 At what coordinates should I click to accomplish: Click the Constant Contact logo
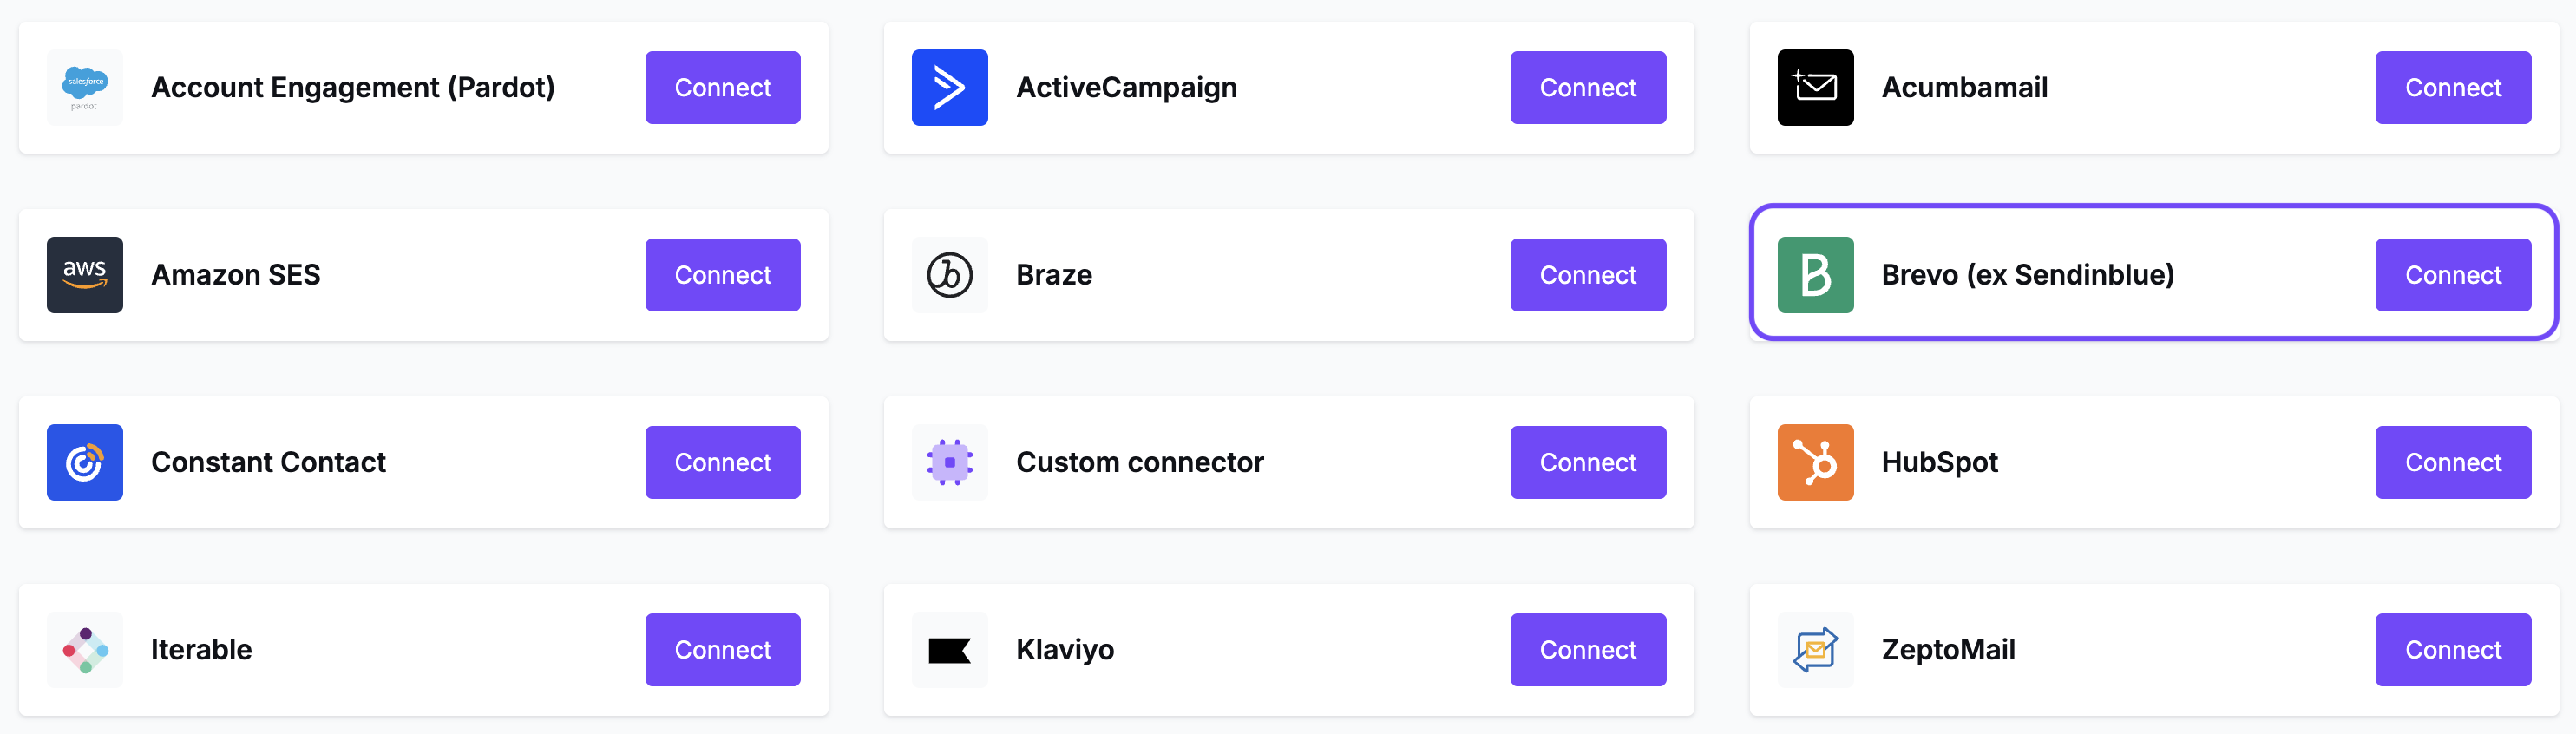(85, 462)
